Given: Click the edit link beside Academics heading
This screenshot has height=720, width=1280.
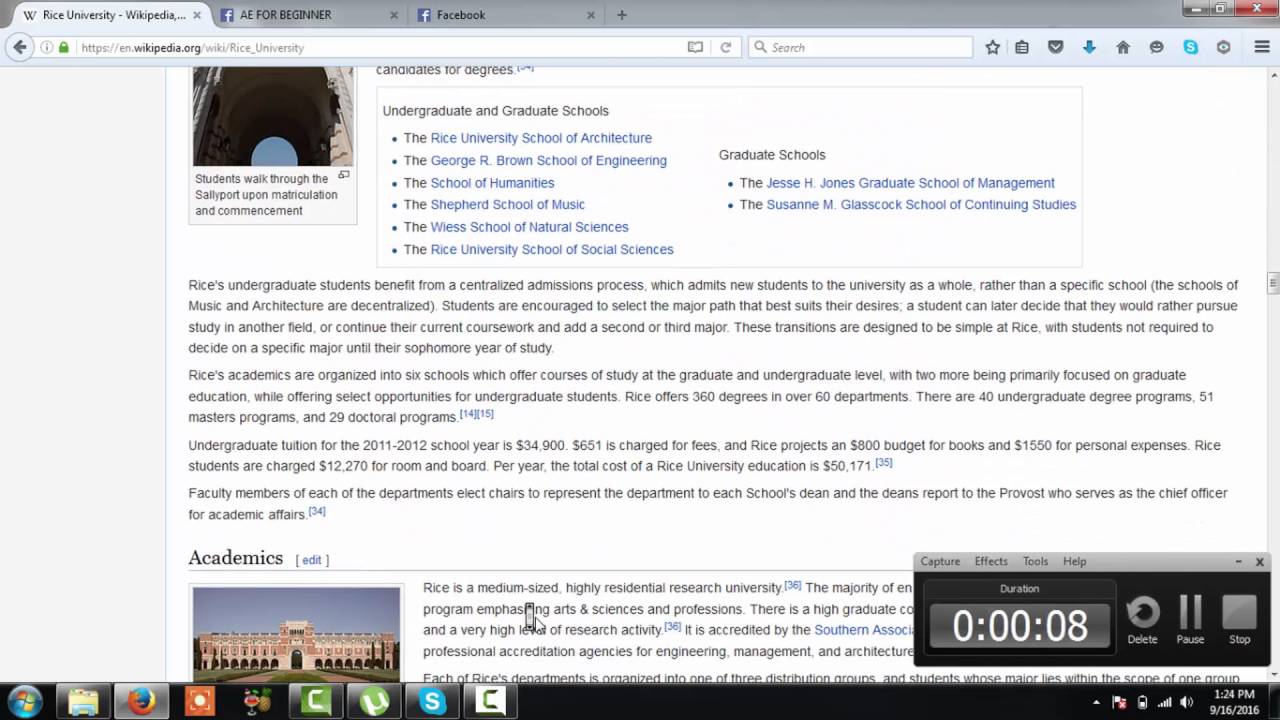Looking at the screenshot, I should [x=312, y=560].
